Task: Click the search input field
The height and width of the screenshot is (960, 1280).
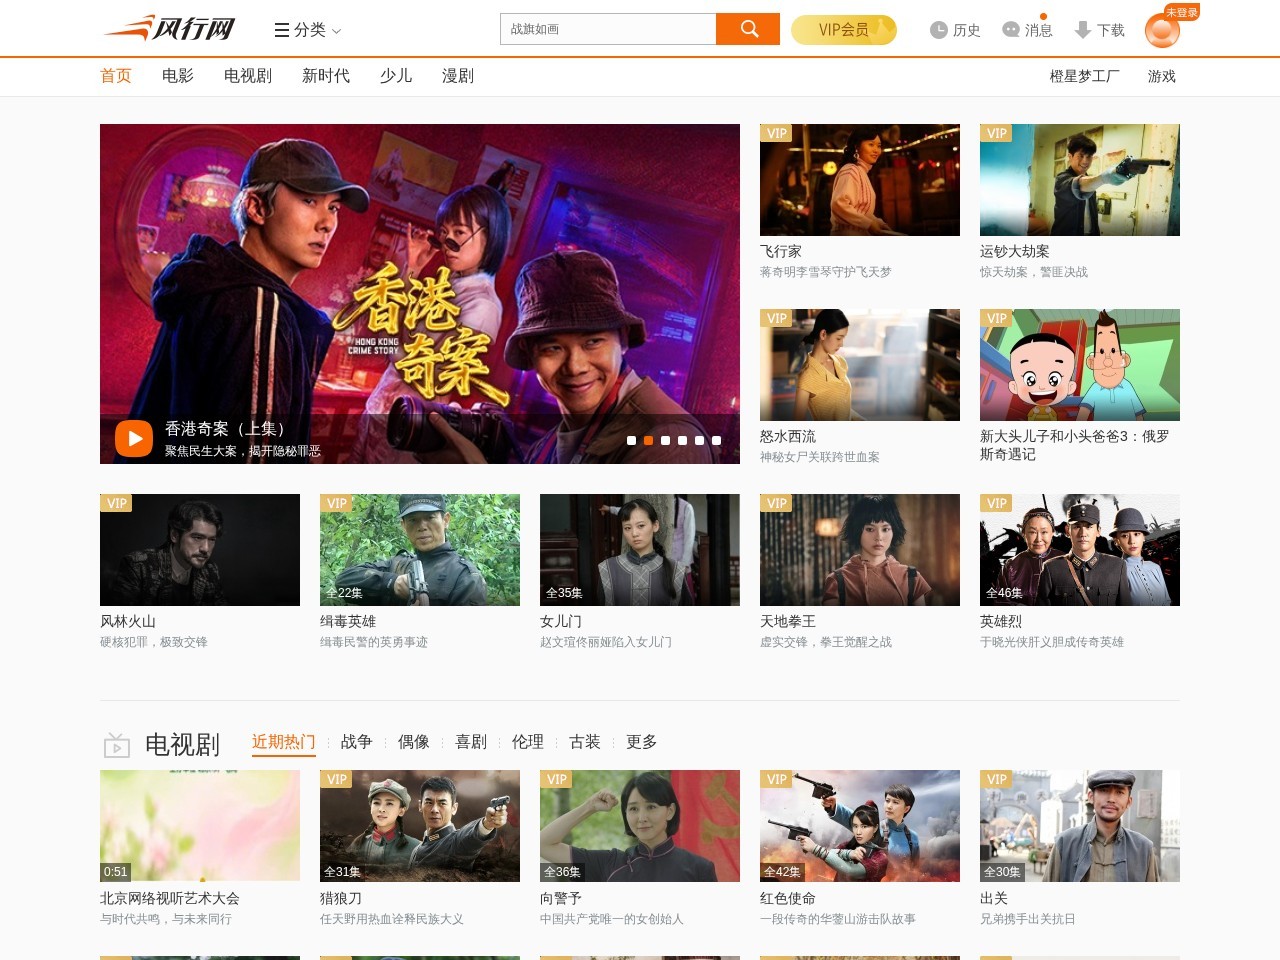Action: pyautogui.click(x=608, y=29)
